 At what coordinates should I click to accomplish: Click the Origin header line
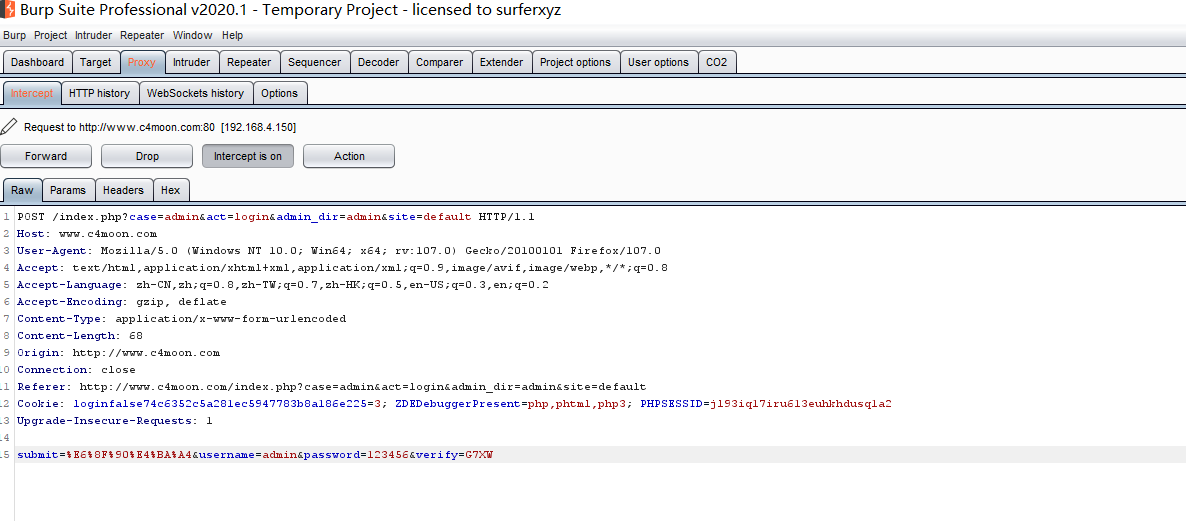(x=119, y=353)
